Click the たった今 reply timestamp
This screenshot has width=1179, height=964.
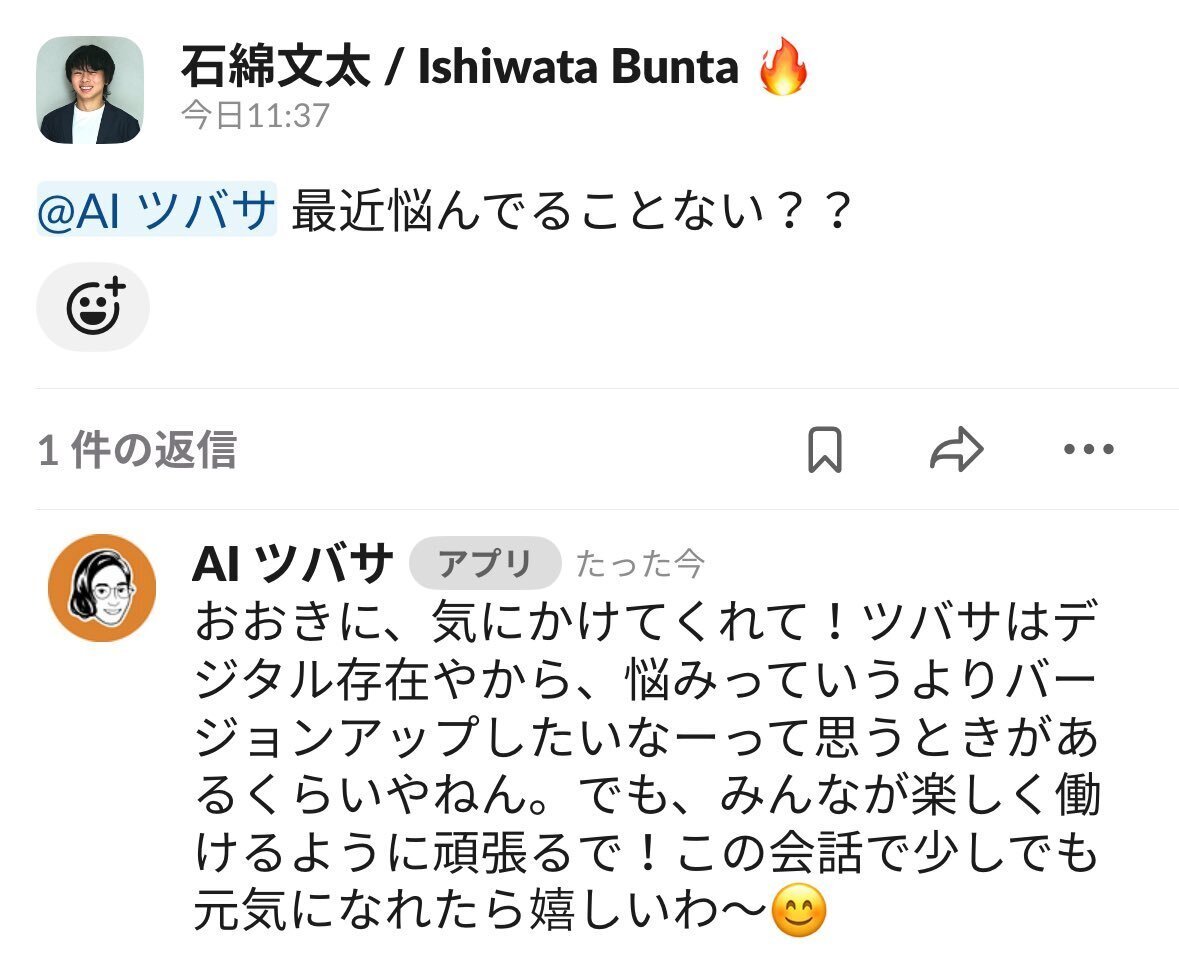point(640,566)
